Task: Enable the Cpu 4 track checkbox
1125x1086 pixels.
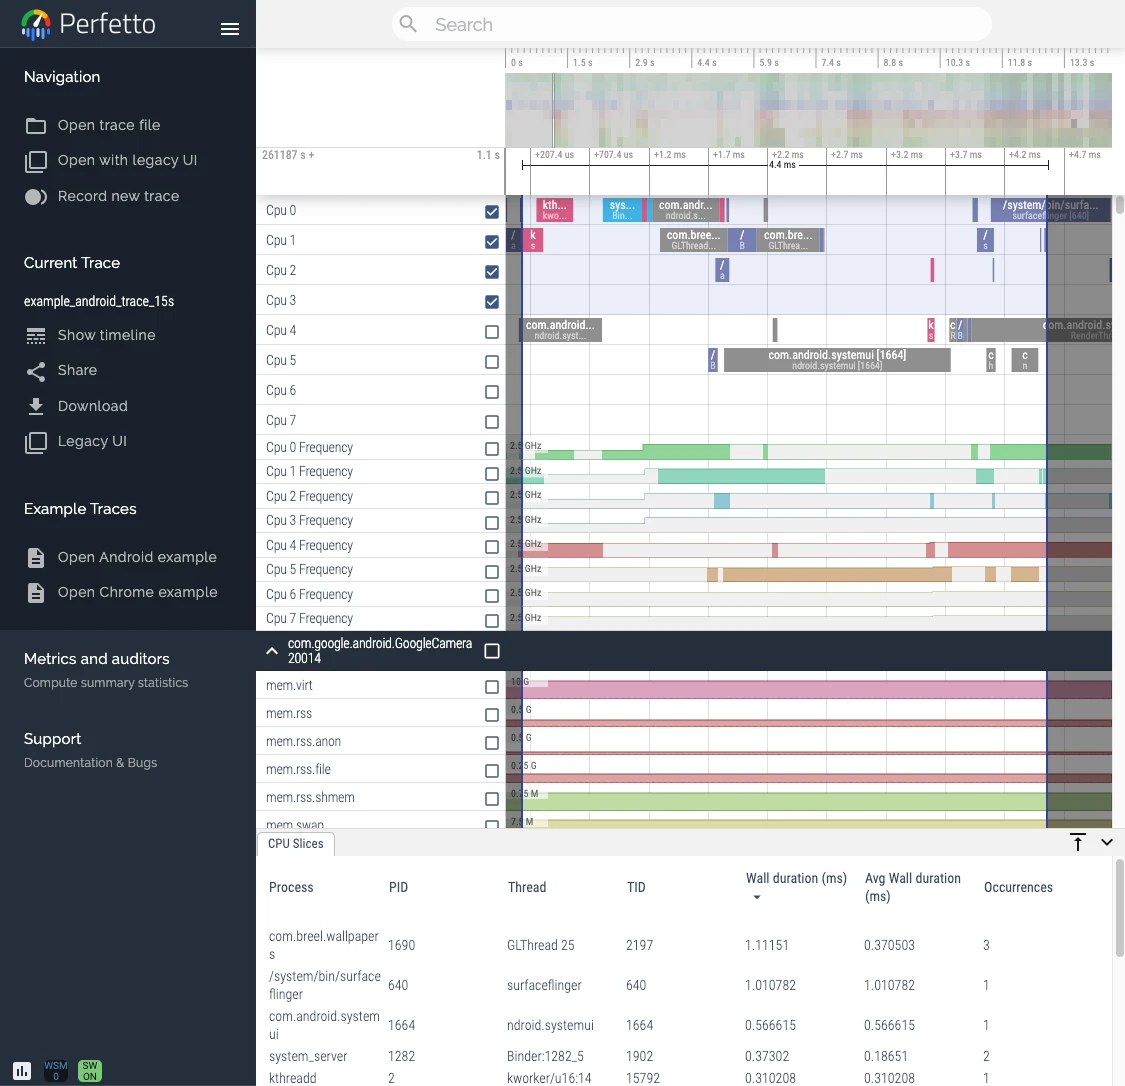Action: click(492, 332)
